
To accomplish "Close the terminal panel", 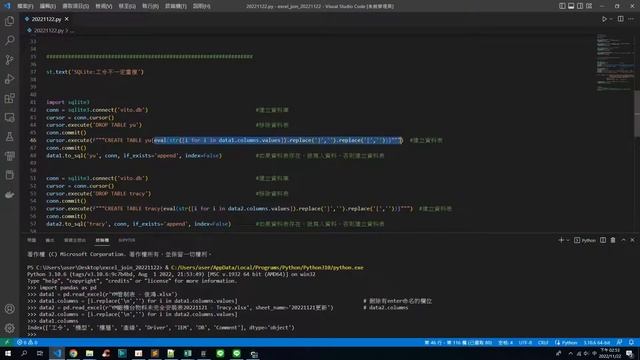I will [632, 240].
